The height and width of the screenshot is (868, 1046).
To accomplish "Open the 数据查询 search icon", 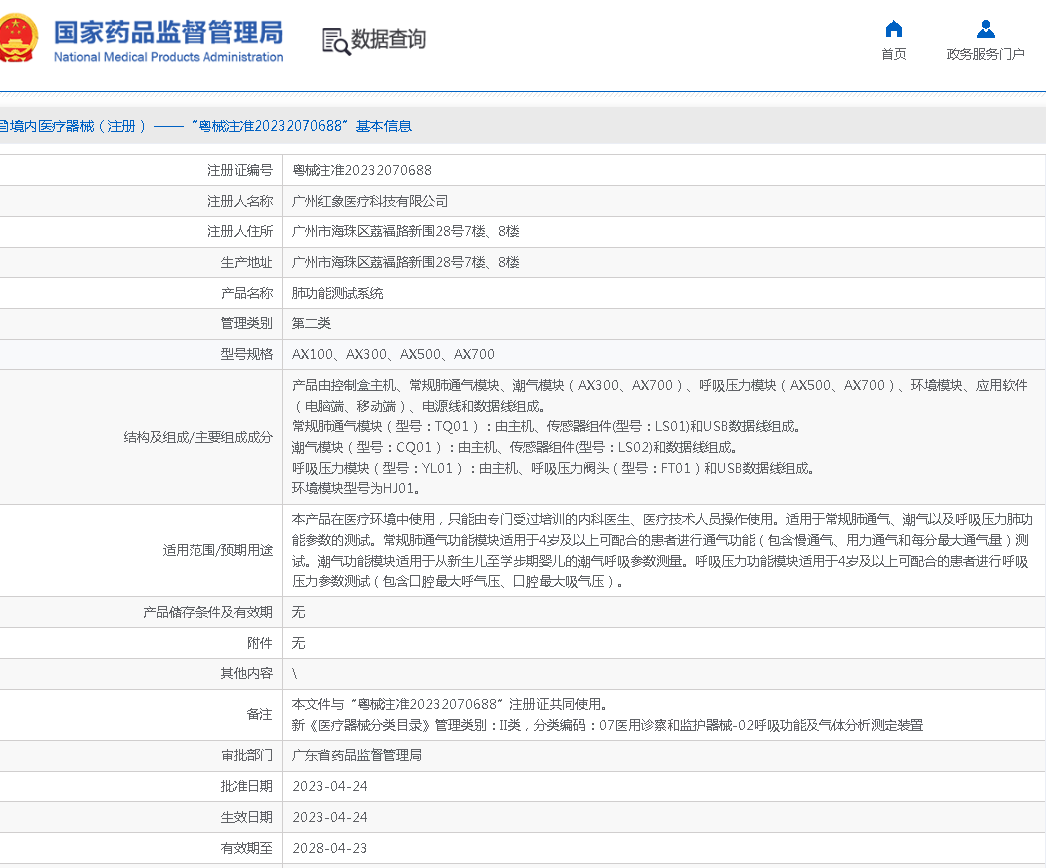I will tap(336, 41).
